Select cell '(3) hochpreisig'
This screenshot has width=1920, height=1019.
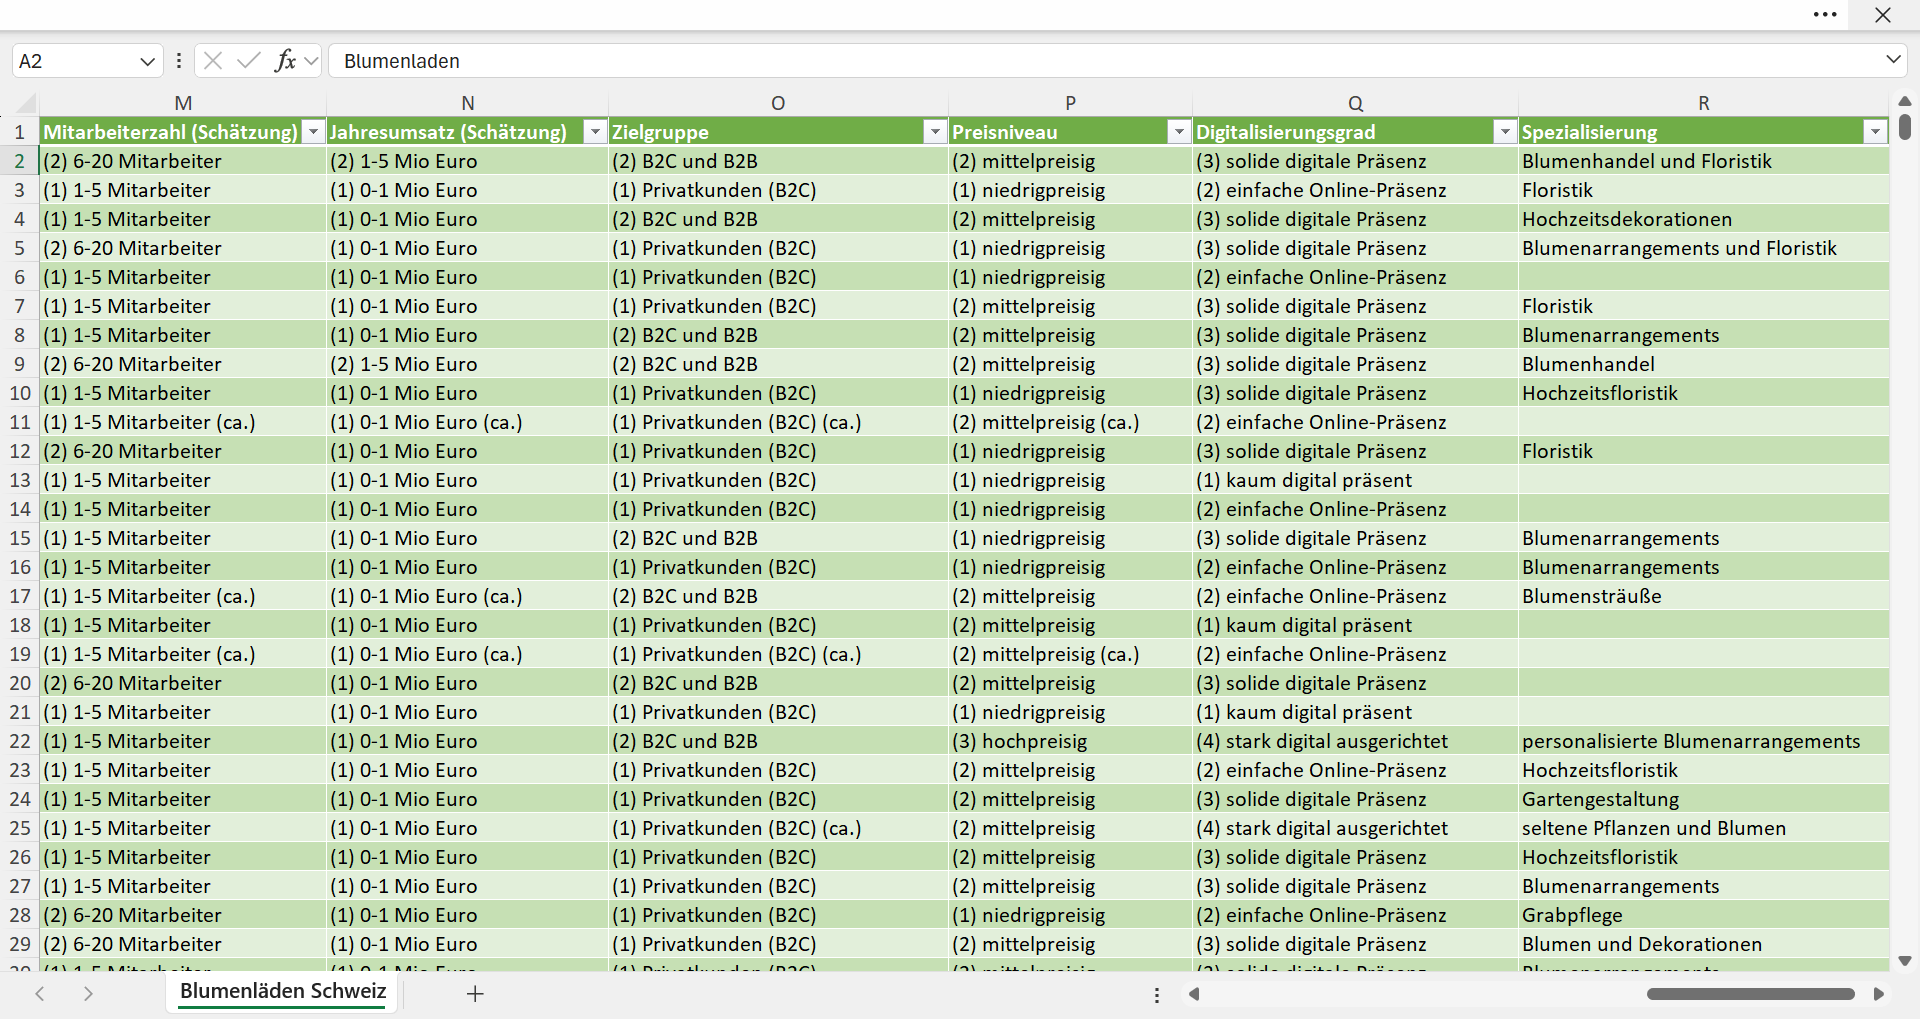pos(1070,741)
